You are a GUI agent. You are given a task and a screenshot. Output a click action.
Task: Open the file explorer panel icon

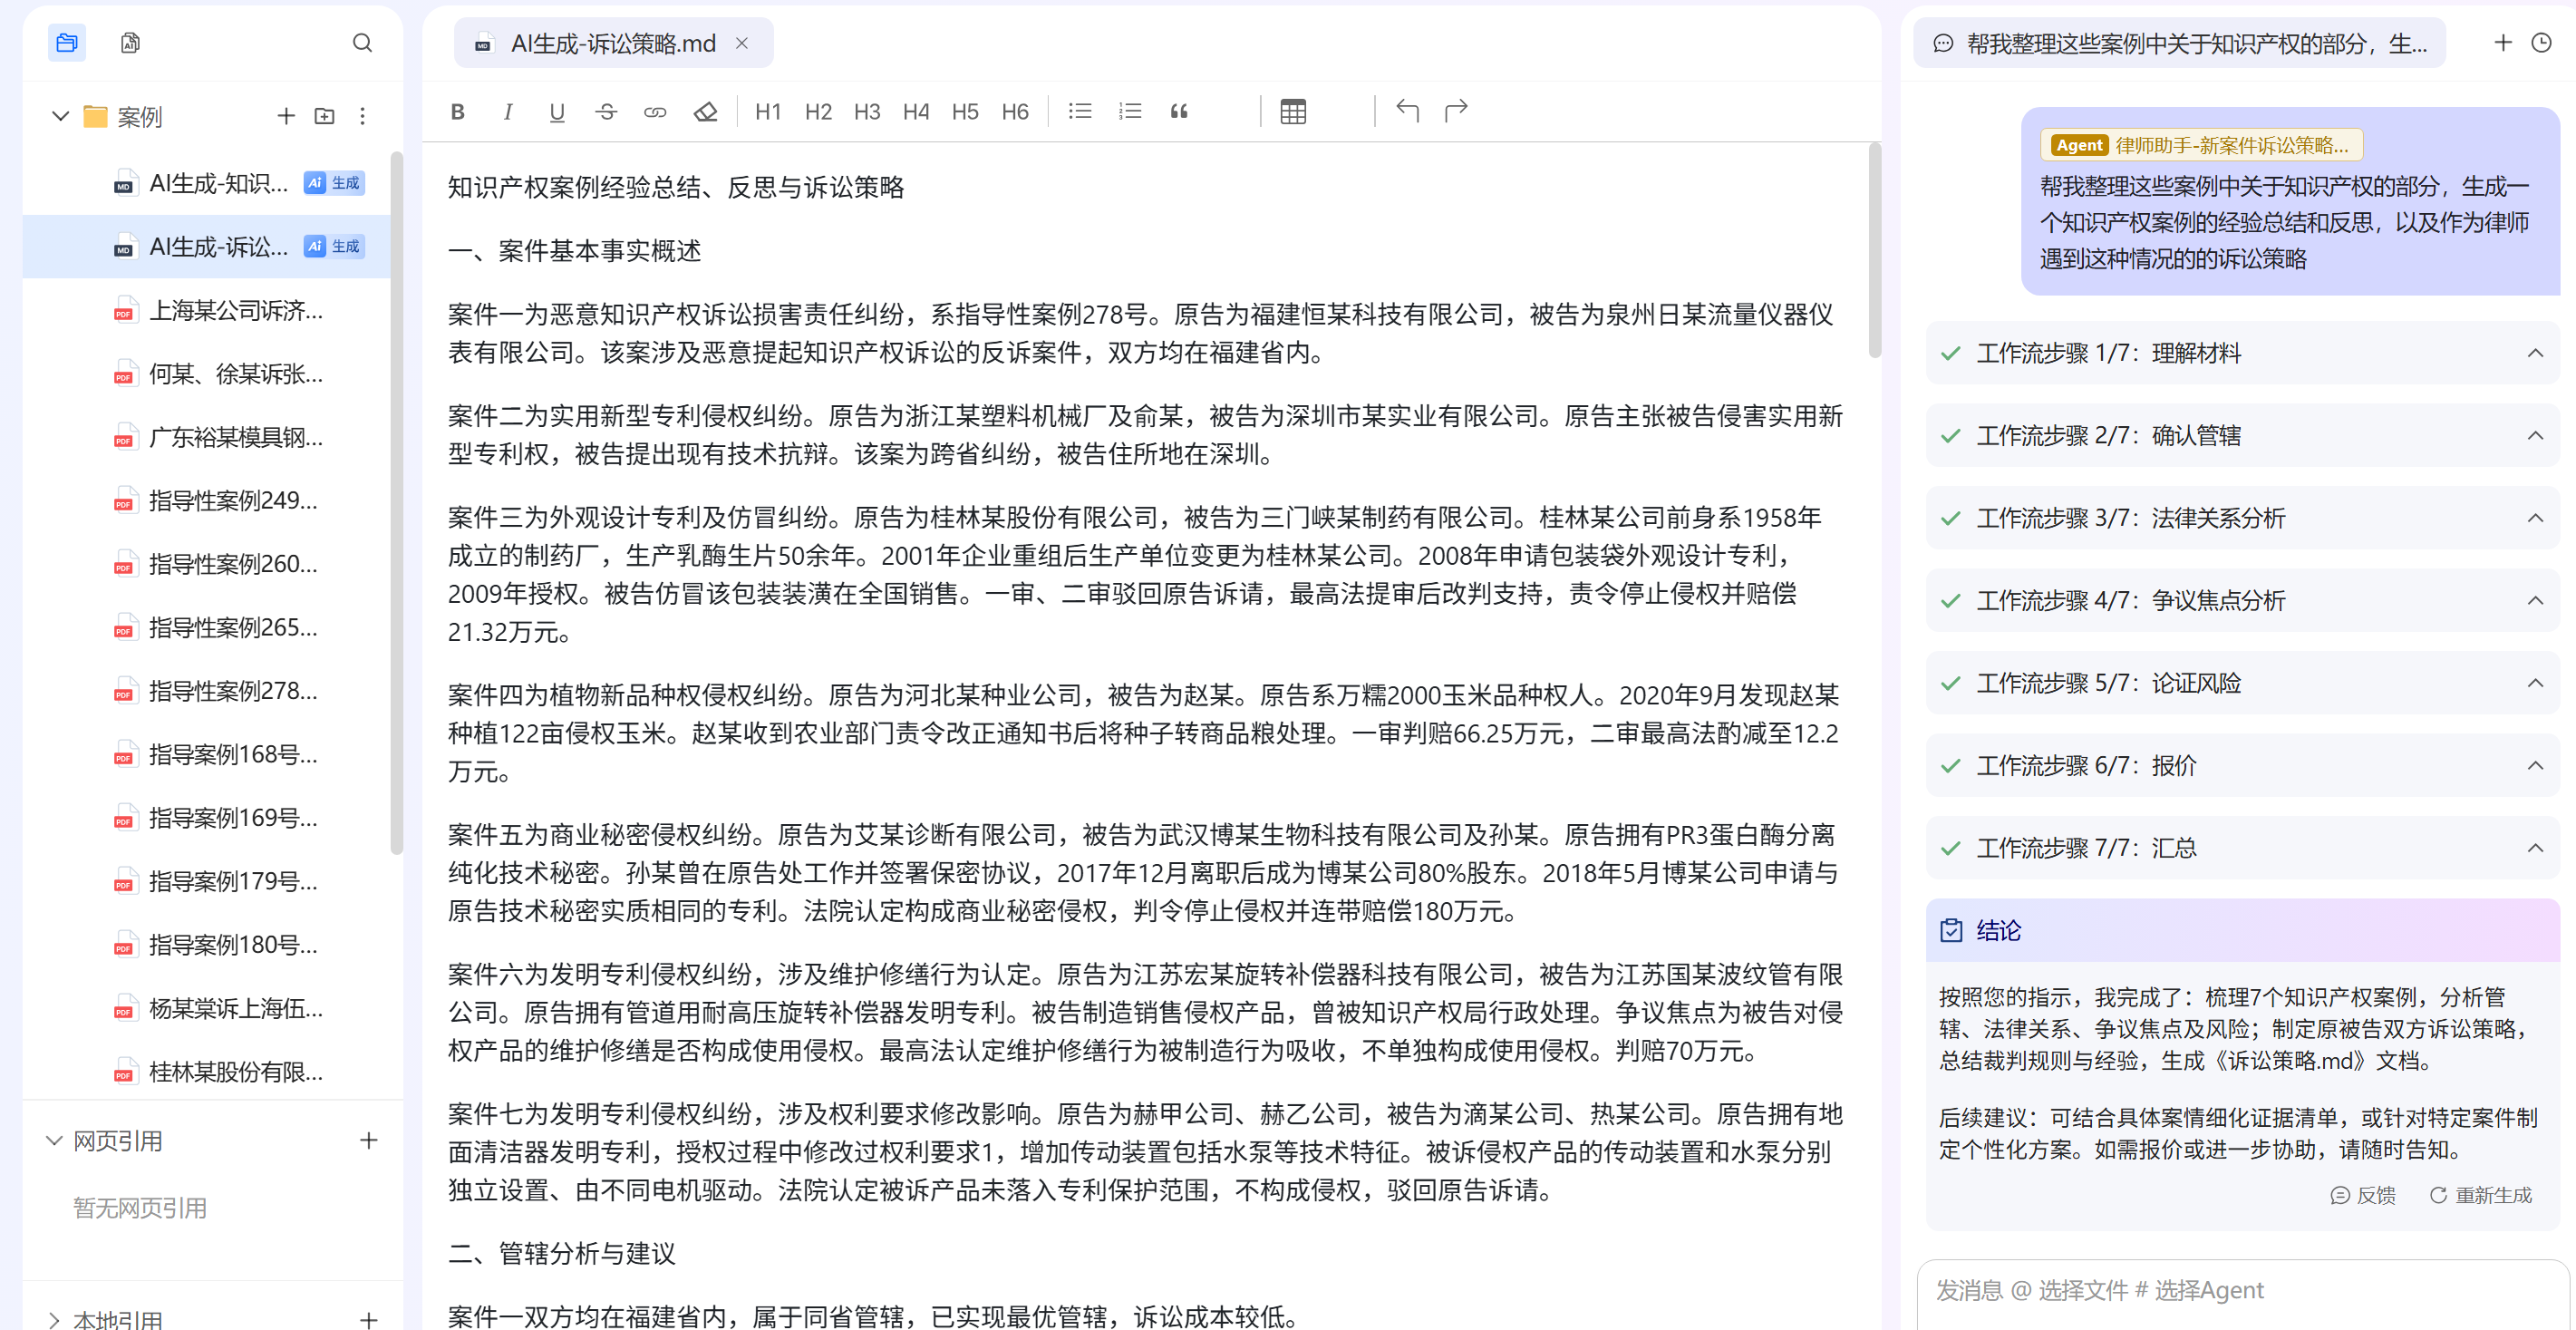click(x=66, y=43)
